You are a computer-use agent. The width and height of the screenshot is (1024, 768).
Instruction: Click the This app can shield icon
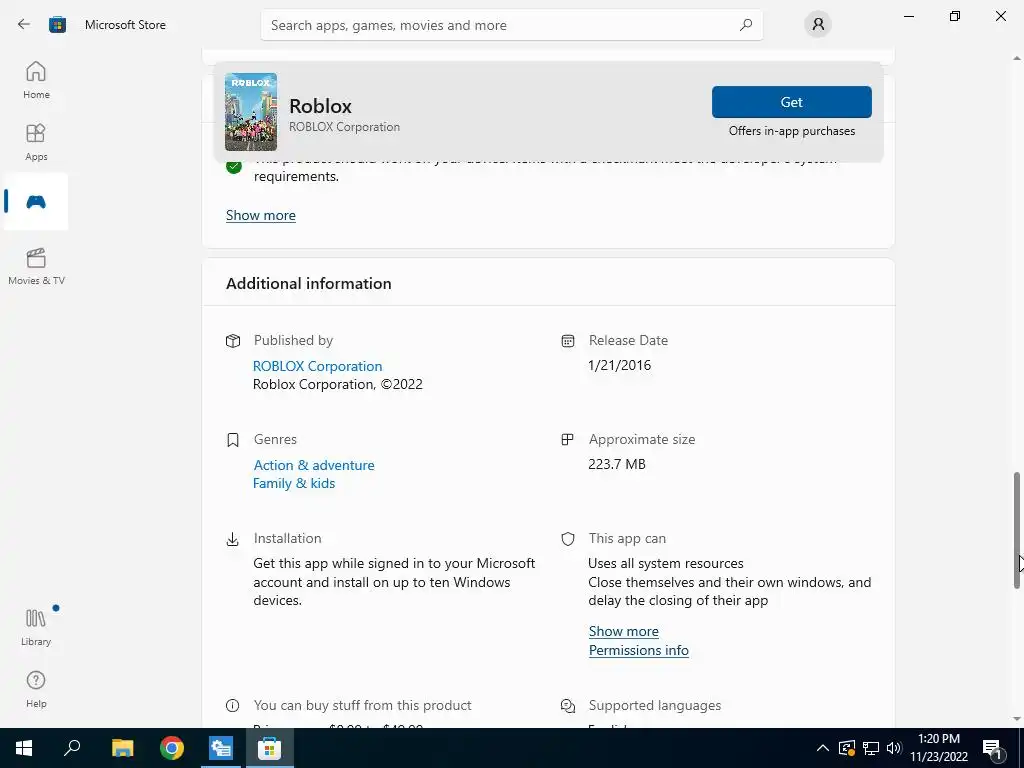[568, 539]
